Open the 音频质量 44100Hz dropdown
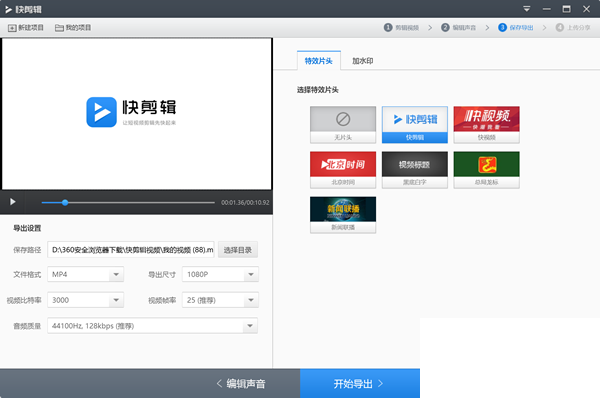 152,326
